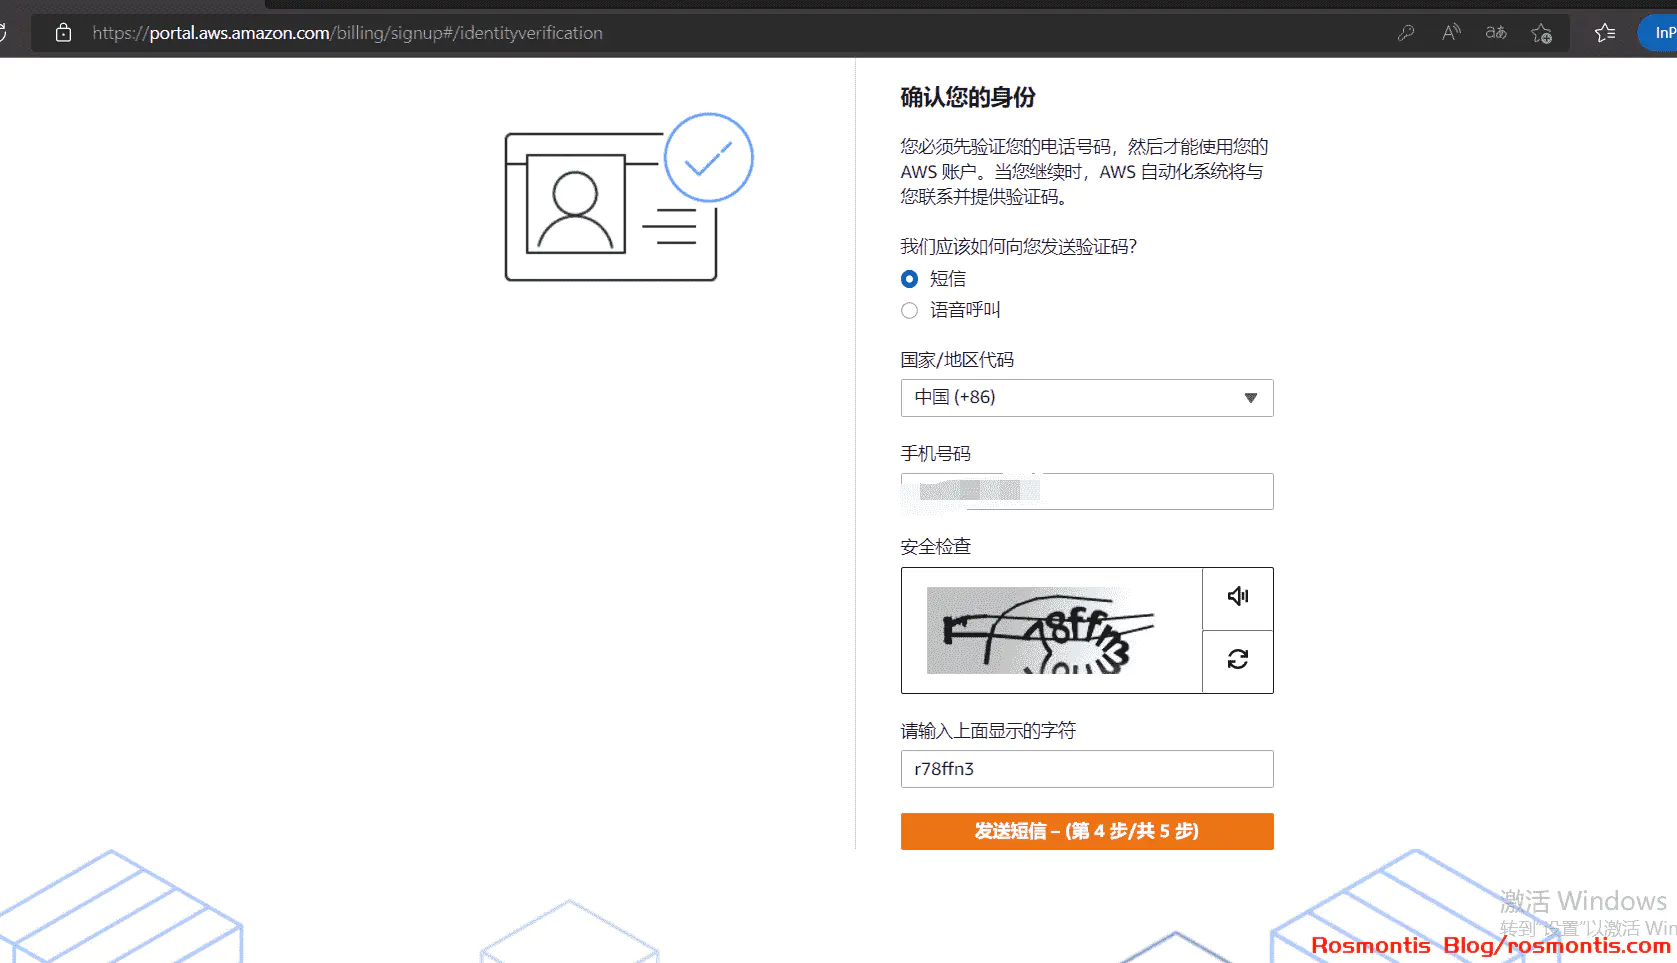Click the site lock icon in address bar
The height and width of the screenshot is (963, 1677).
pos(63,33)
